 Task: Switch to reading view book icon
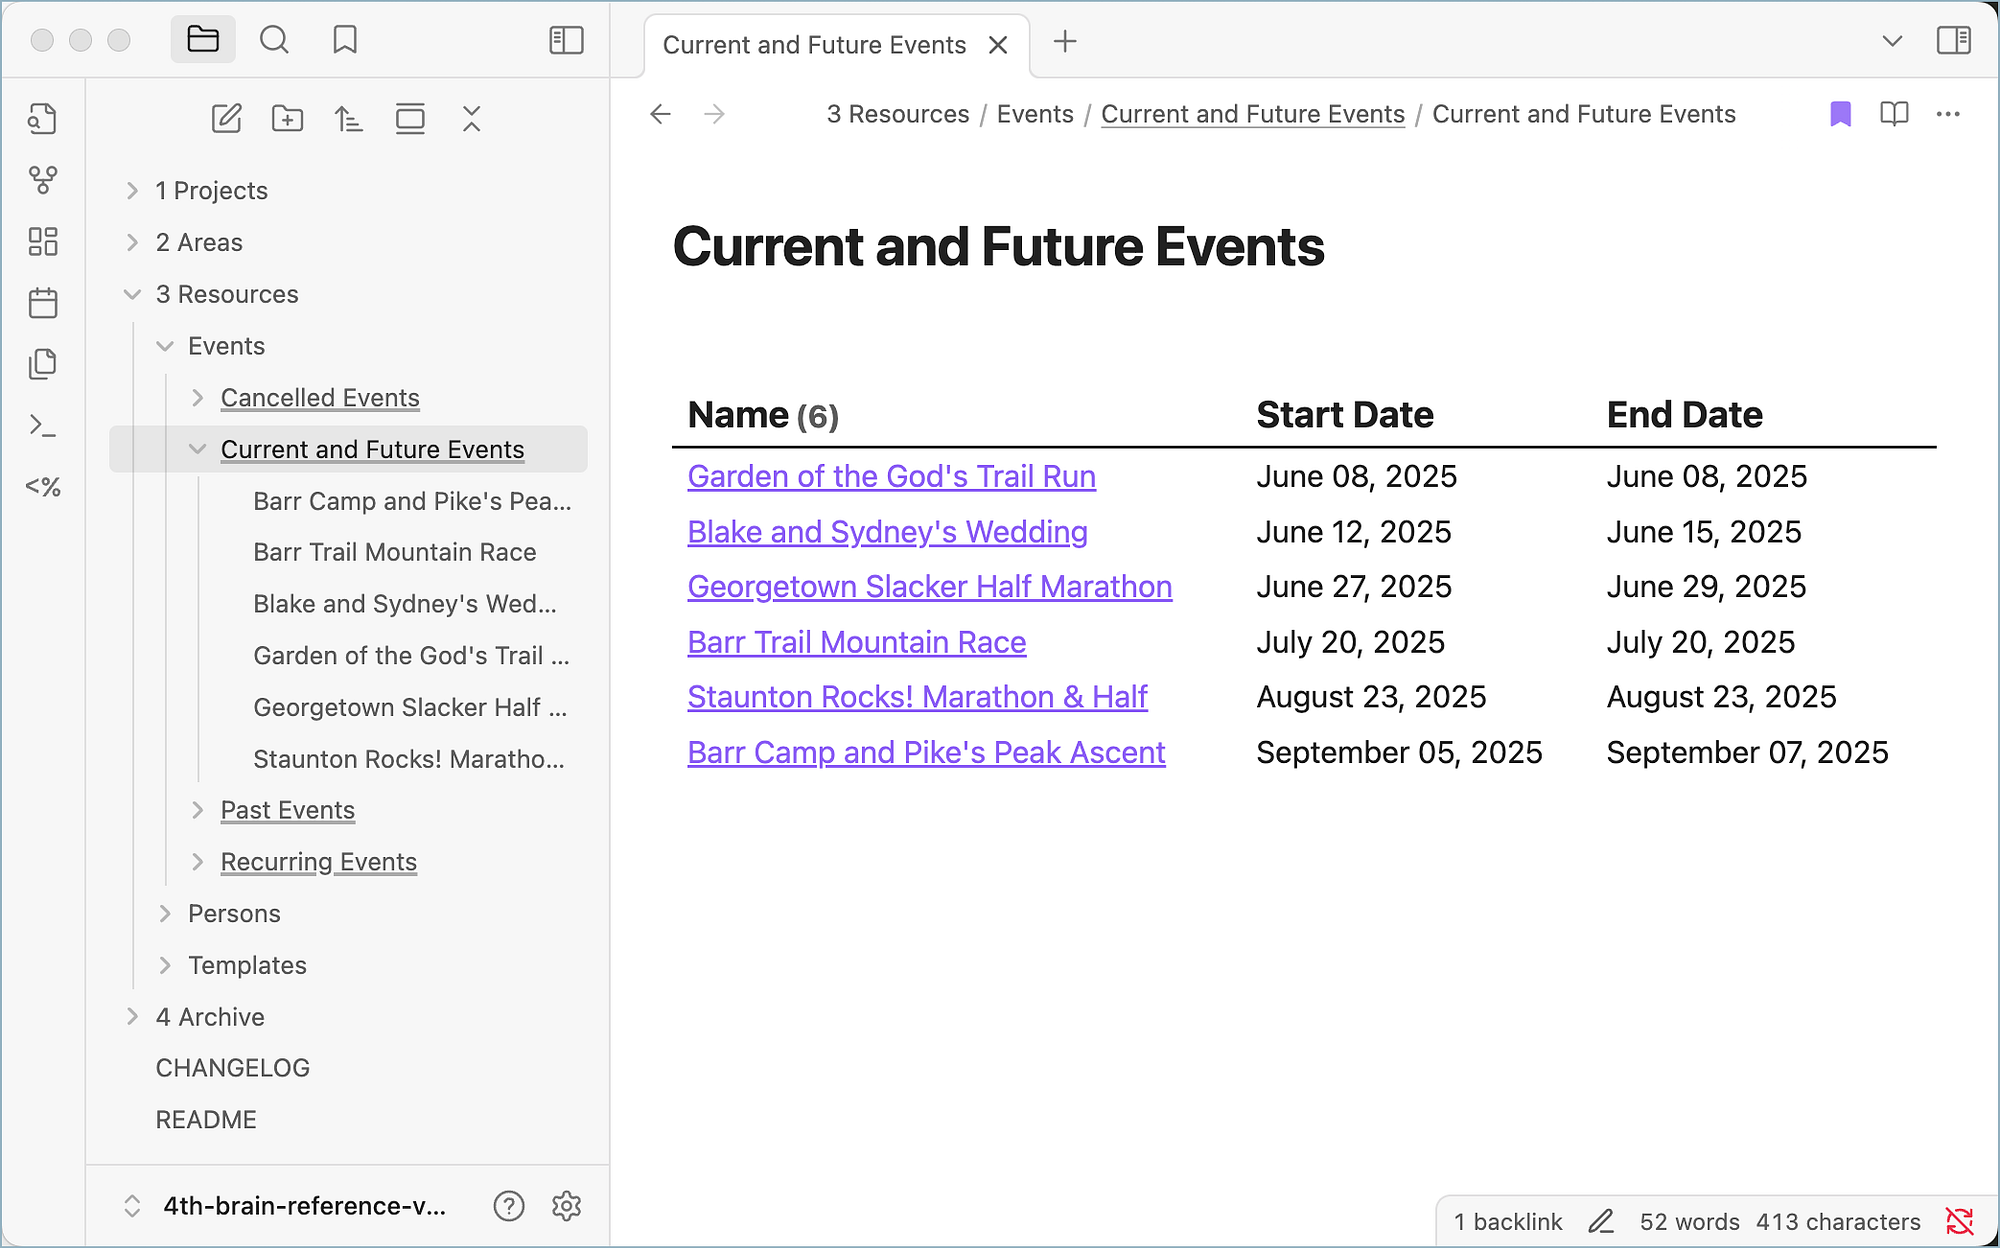(x=1894, y=114)
